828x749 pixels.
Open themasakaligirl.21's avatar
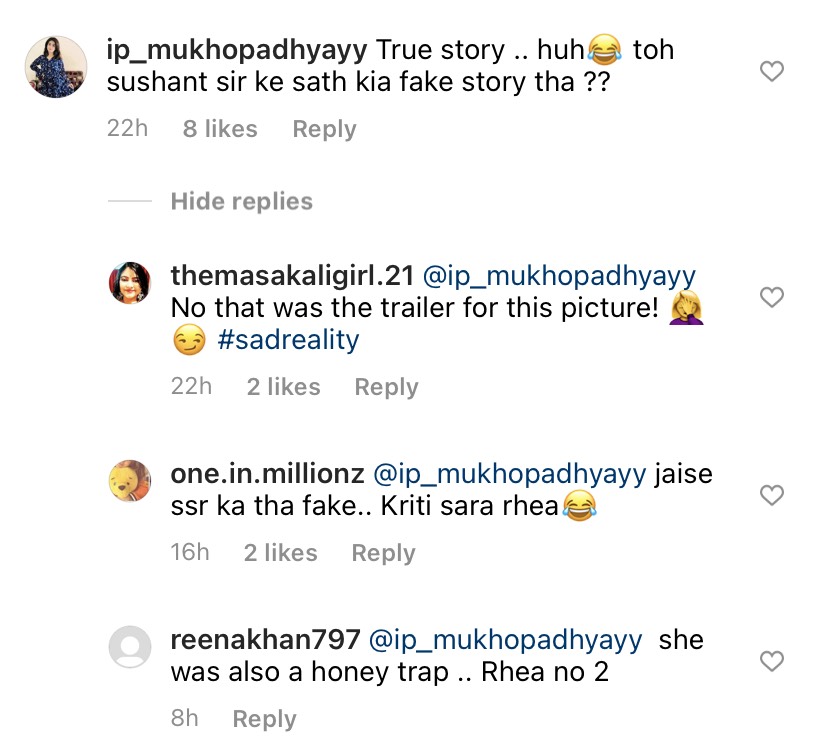point(129,285)
